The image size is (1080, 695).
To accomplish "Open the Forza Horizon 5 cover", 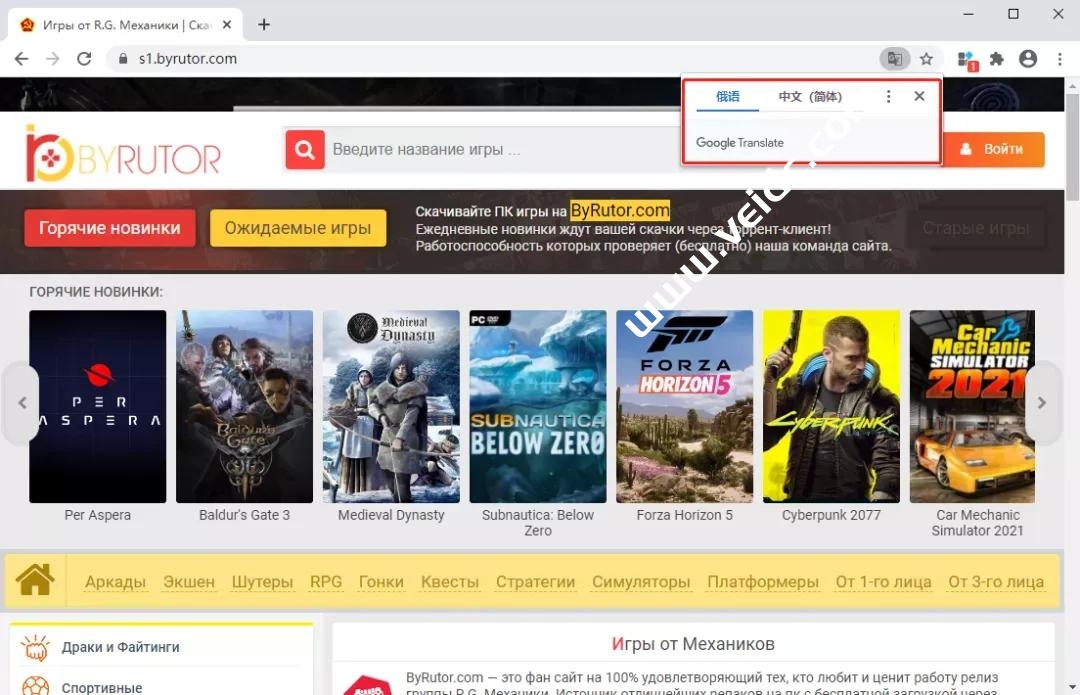I will click(x=685, y=406).
